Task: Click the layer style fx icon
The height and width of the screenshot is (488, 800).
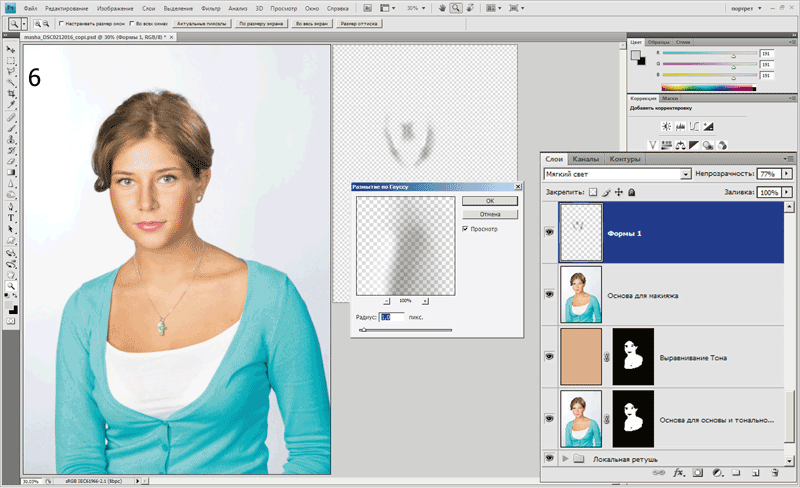Action: [x=678, y=470]
